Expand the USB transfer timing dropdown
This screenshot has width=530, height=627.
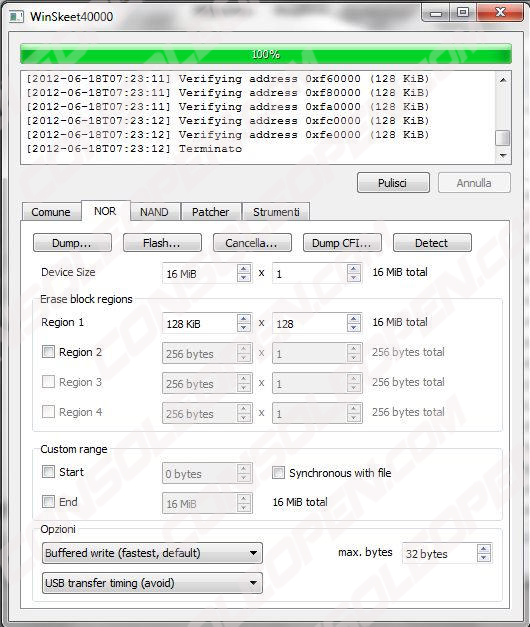pos(152,583)
